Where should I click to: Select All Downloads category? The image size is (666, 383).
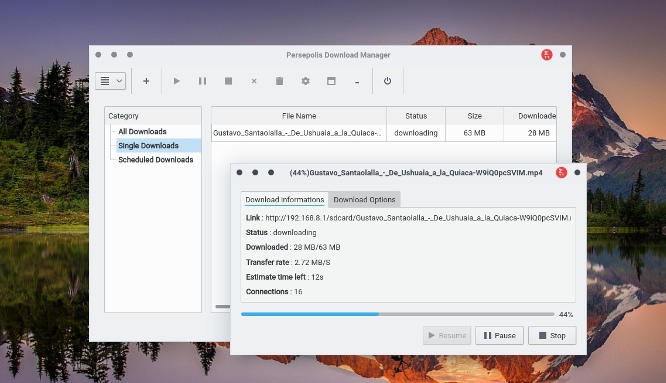tap(142, 131)
